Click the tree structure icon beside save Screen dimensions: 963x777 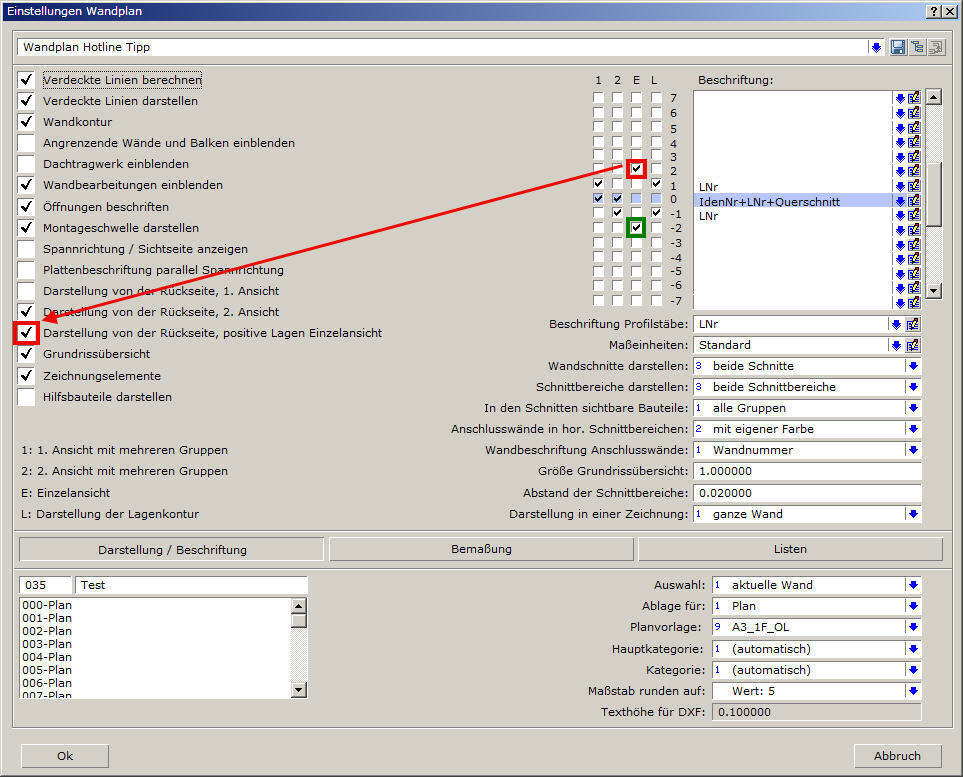(916, 47)
